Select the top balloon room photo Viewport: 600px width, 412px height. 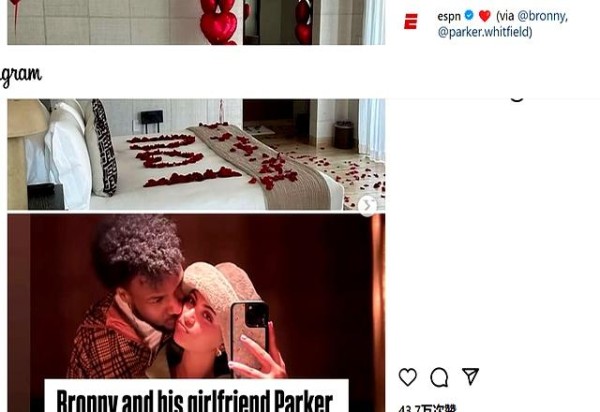pyautogui.click(x=196, y=22)
